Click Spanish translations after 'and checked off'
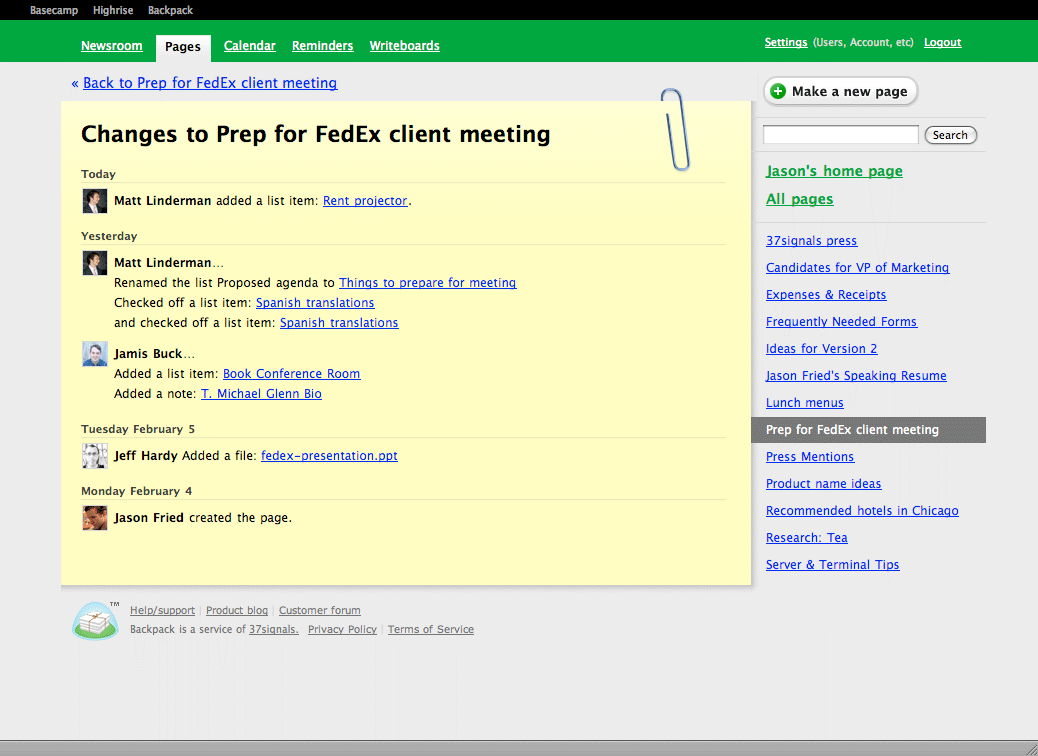Image resolution: width=1038 pixels, height=756 pixels. [339, 322]
